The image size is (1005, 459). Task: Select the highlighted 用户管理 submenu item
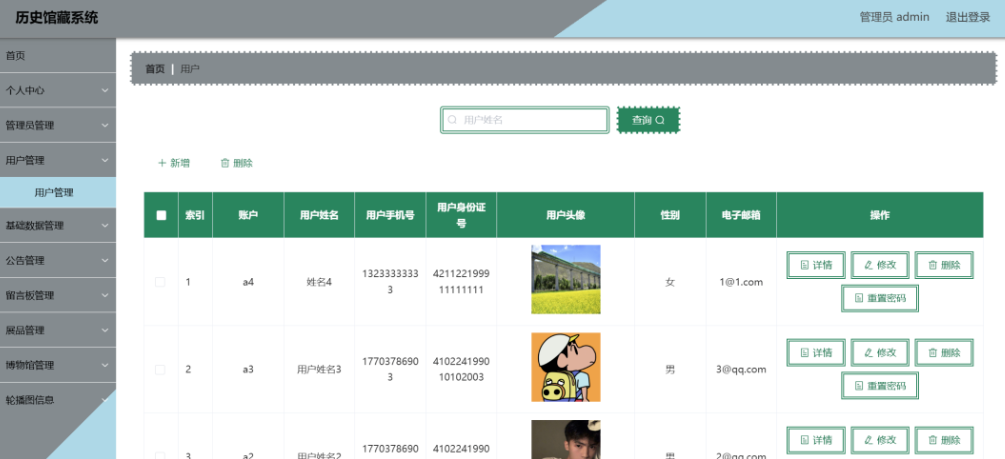(58, 192)
